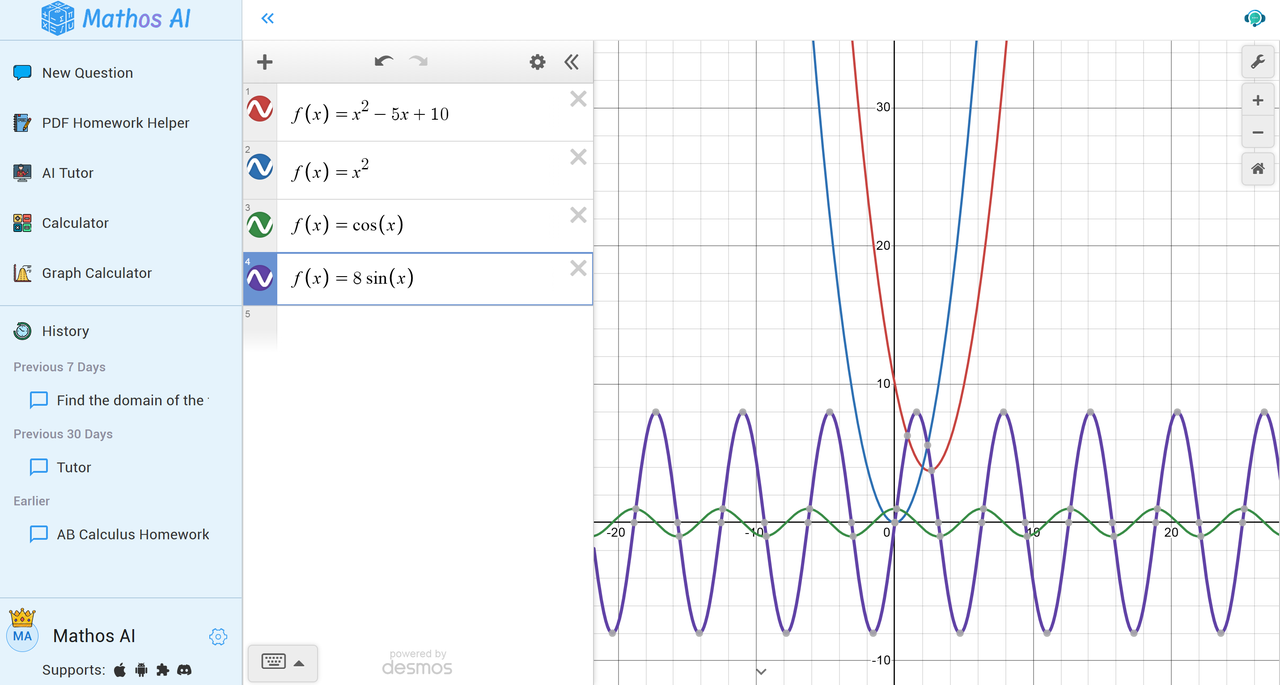Hide the red x²−5x+10 curve

[x=260, y=109]
